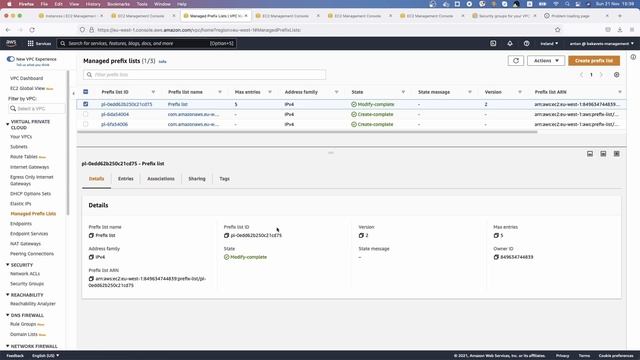Check the pl-6fa54006 row checkbox
Viewport: 640px width, 360px height.
[85, 124]
